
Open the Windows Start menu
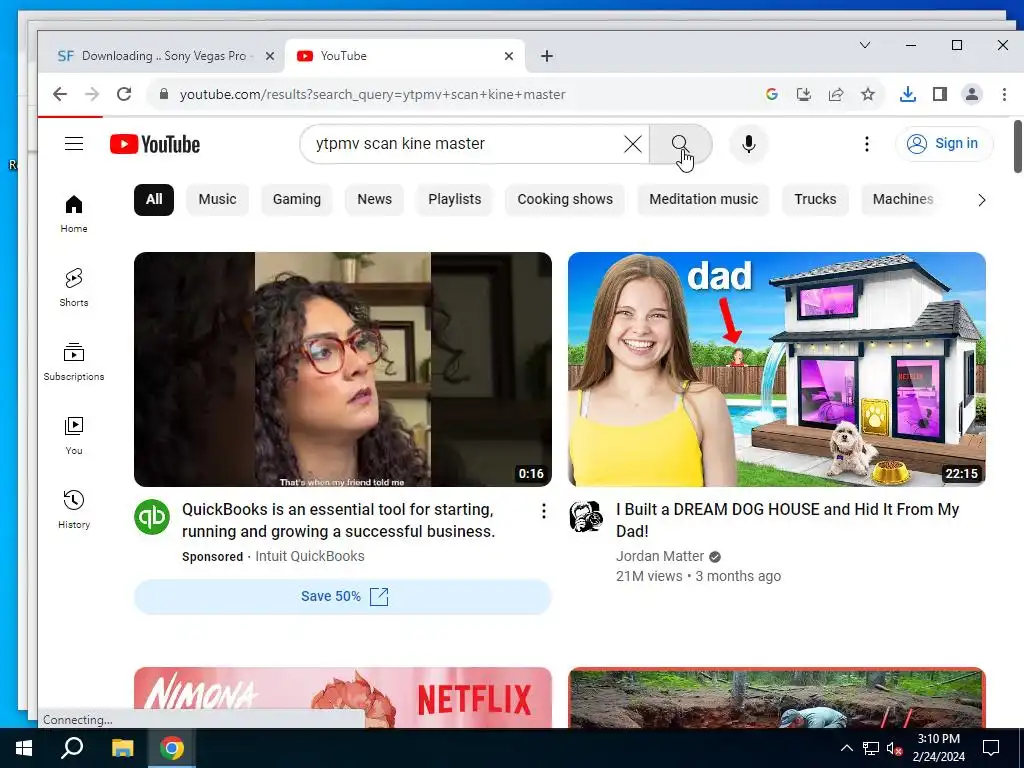click(x=24, y=748)
